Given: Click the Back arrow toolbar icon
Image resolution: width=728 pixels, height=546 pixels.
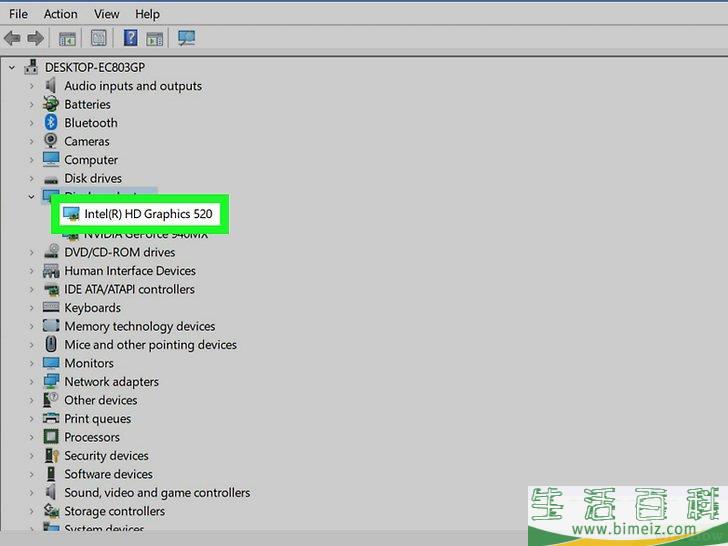Looking at the screenshot, I should tap(12, 39).
